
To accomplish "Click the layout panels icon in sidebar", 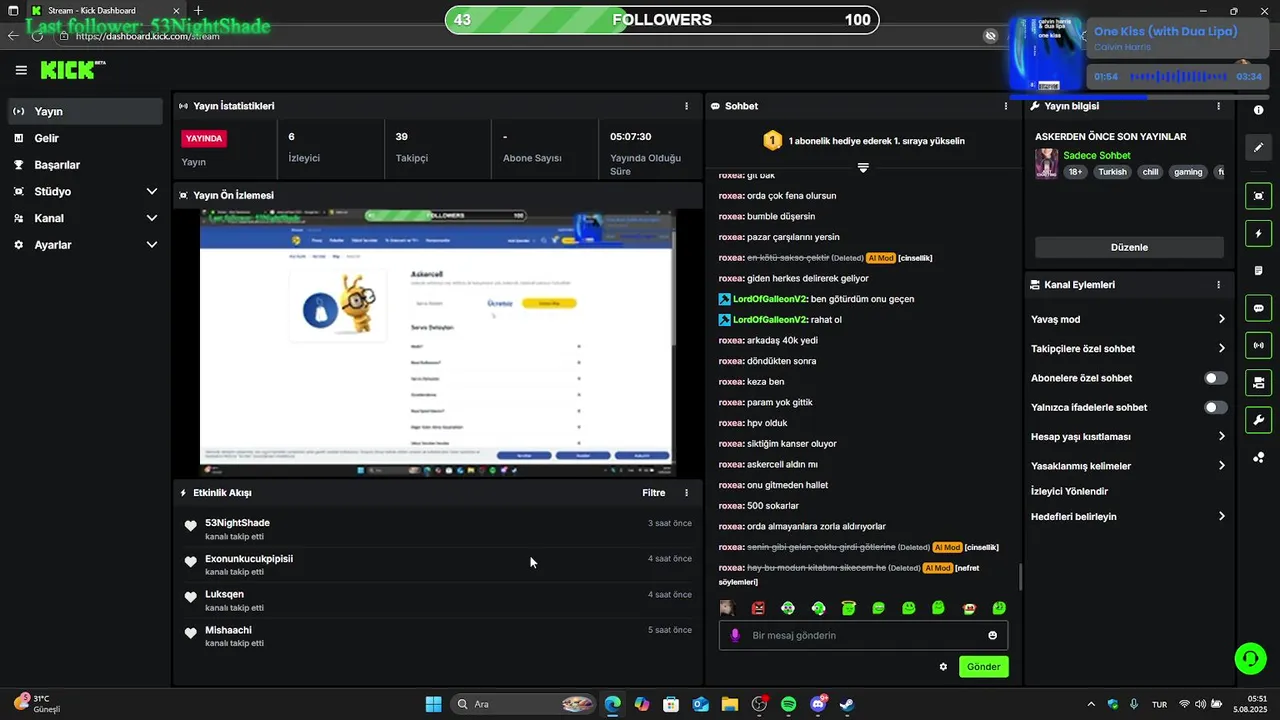I will click(1259, 383).
